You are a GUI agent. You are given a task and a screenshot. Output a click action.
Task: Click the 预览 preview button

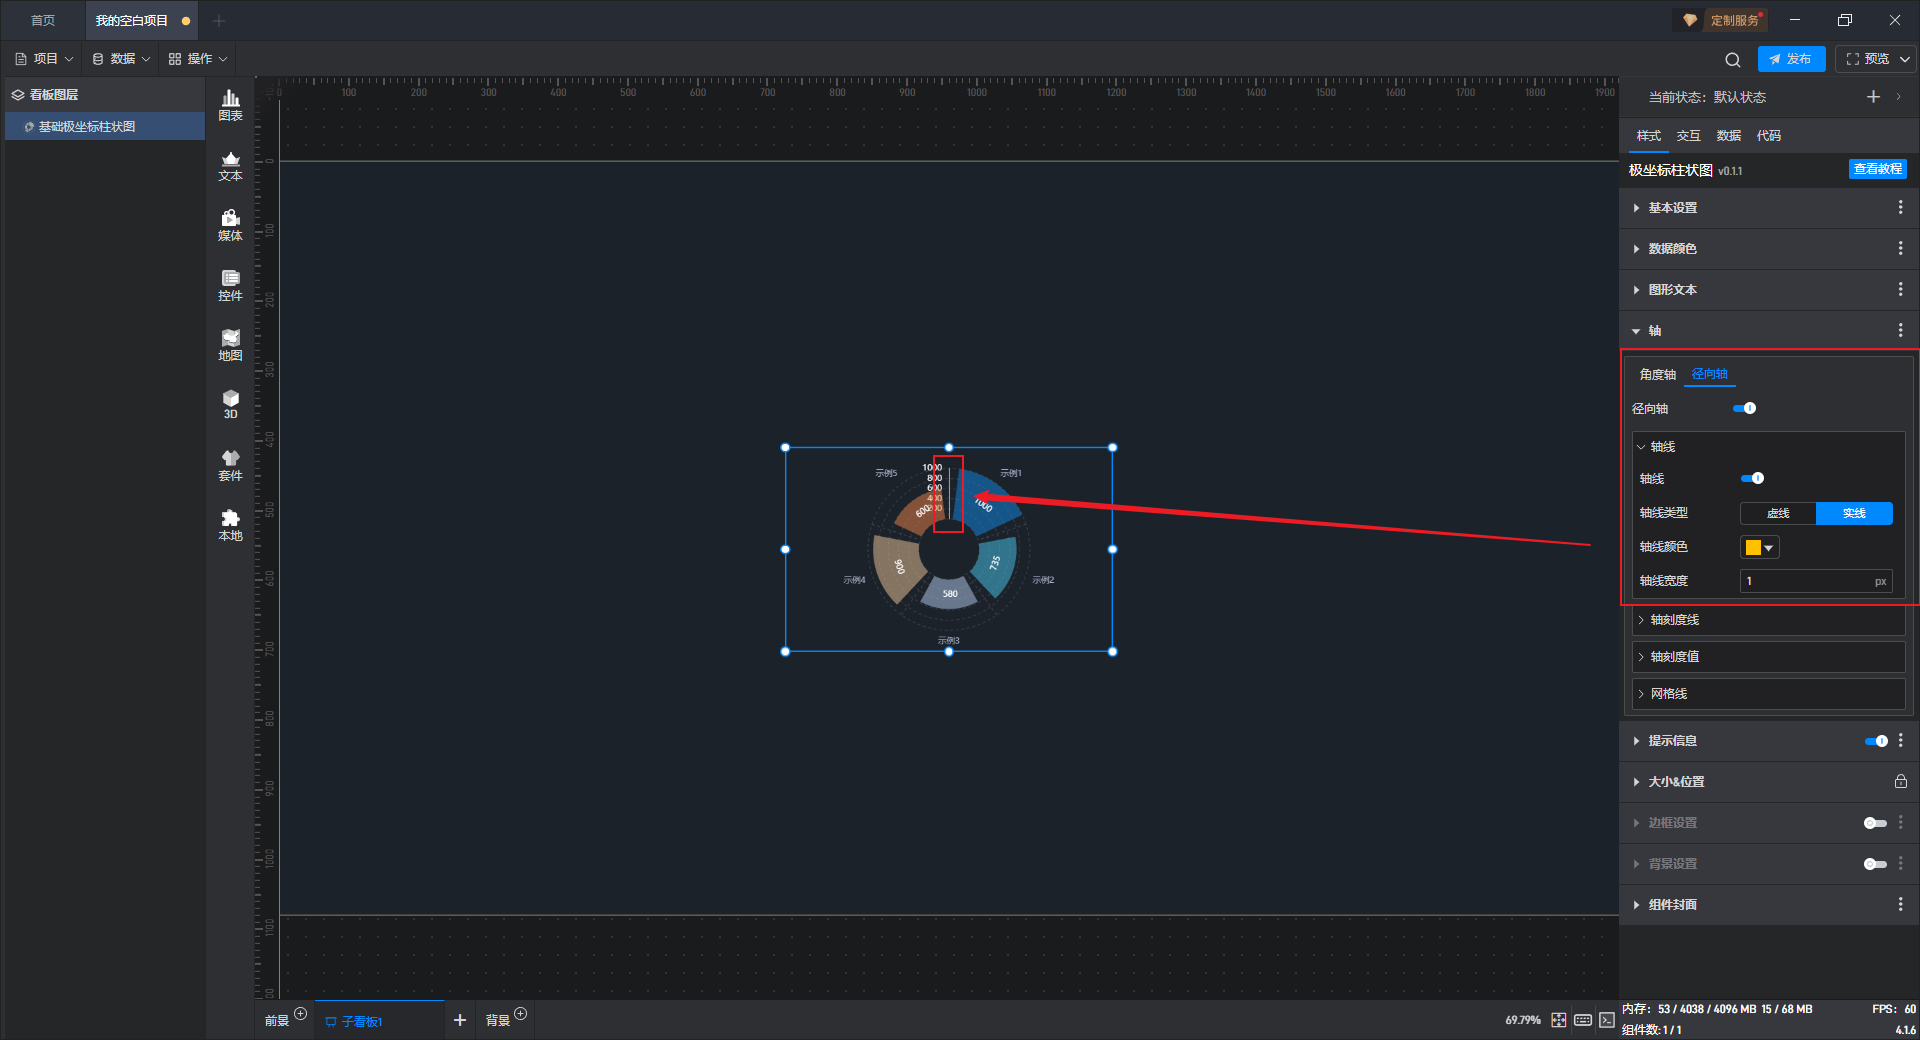pyautogui.click(x=1866, y=59)
